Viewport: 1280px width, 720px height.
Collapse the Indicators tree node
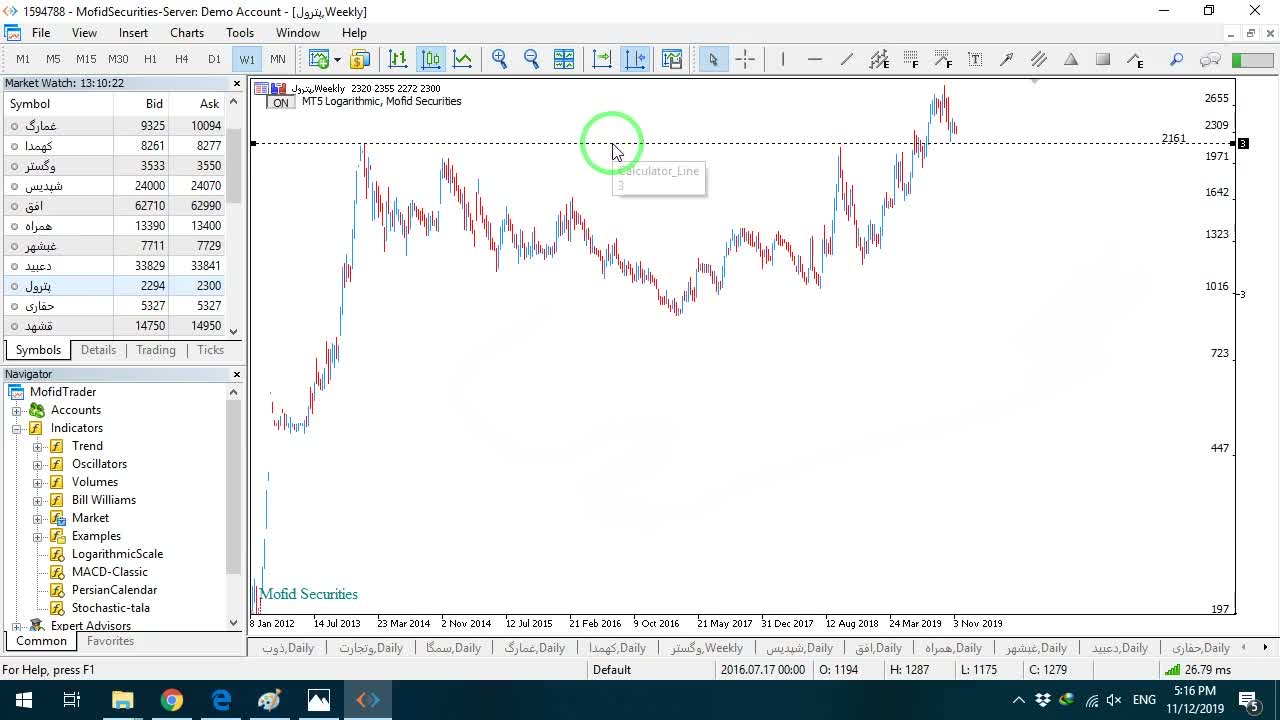click(x=17, y=428)
